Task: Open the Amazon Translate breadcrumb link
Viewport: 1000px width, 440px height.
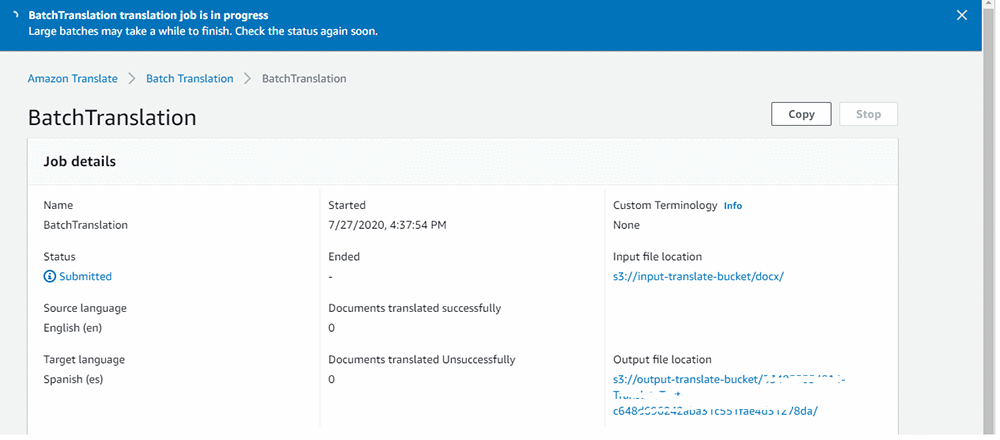Action: tap(73, 78)
